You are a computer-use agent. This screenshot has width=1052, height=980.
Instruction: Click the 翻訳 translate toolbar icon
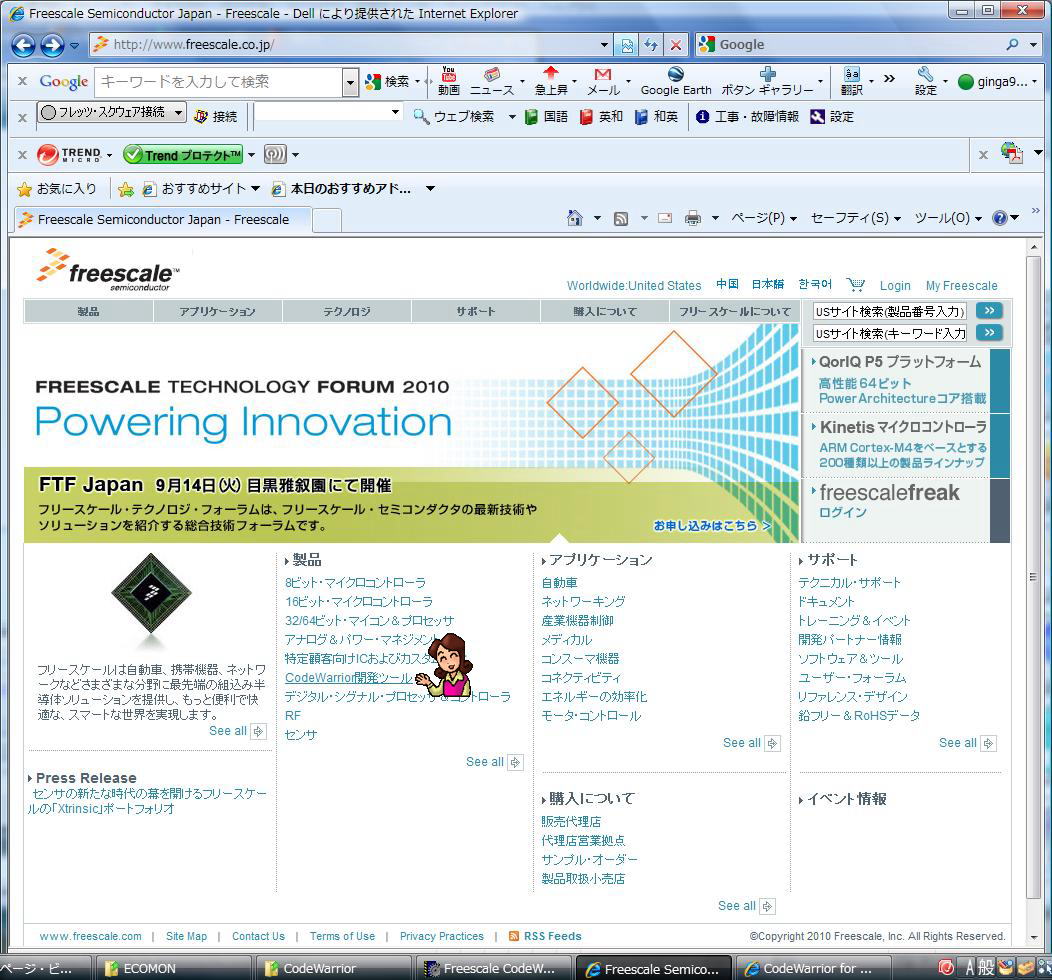pyautogui.click(x=851, y=81)
